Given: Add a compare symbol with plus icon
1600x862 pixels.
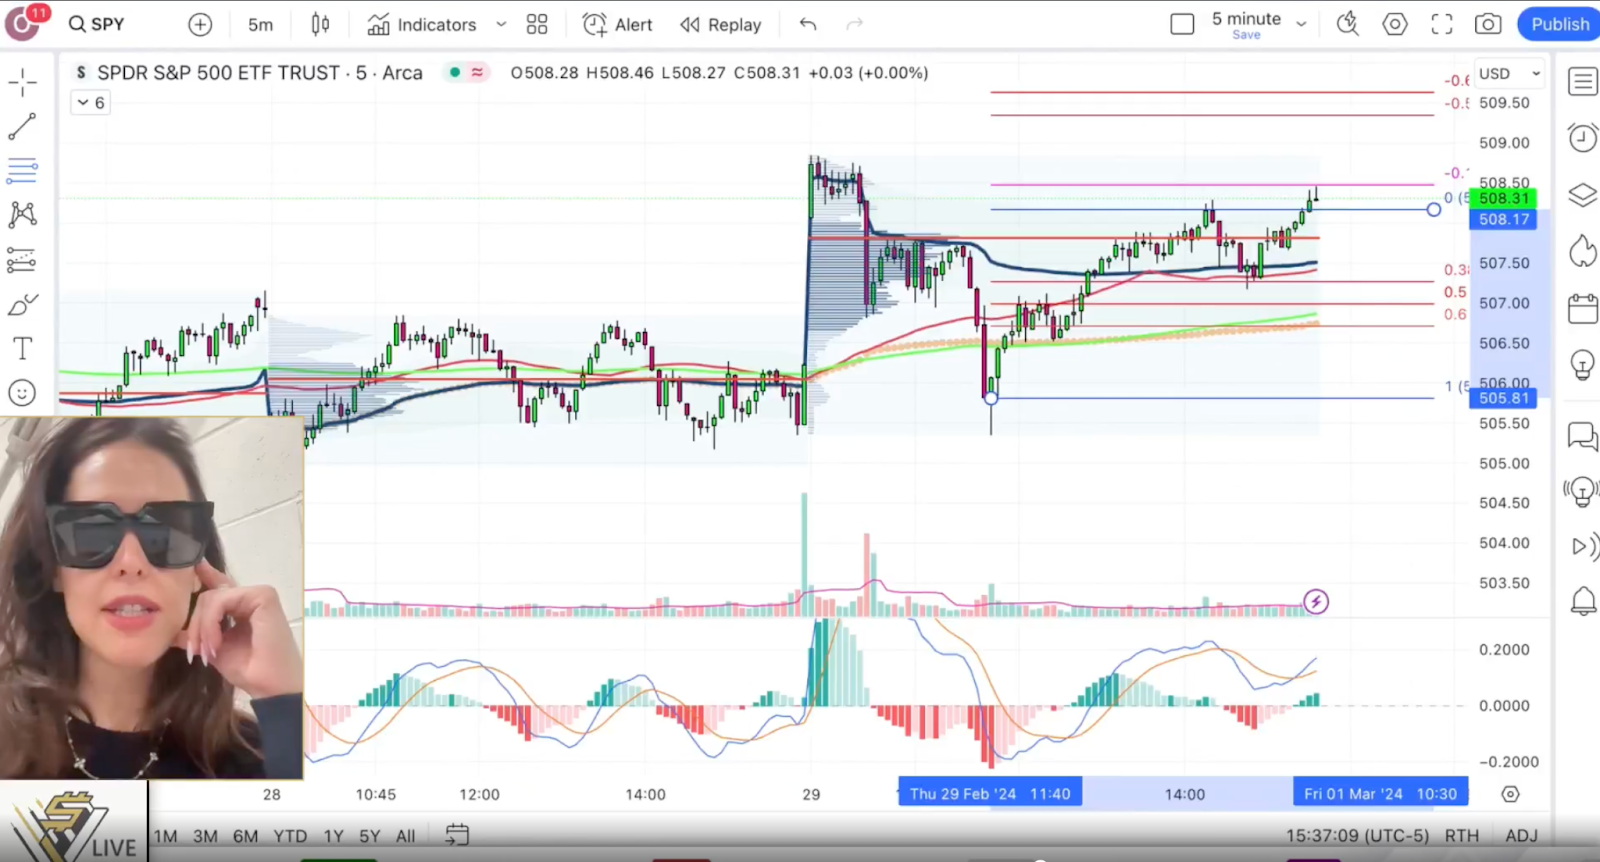Looking at the screenshot, I should [200, 24].
